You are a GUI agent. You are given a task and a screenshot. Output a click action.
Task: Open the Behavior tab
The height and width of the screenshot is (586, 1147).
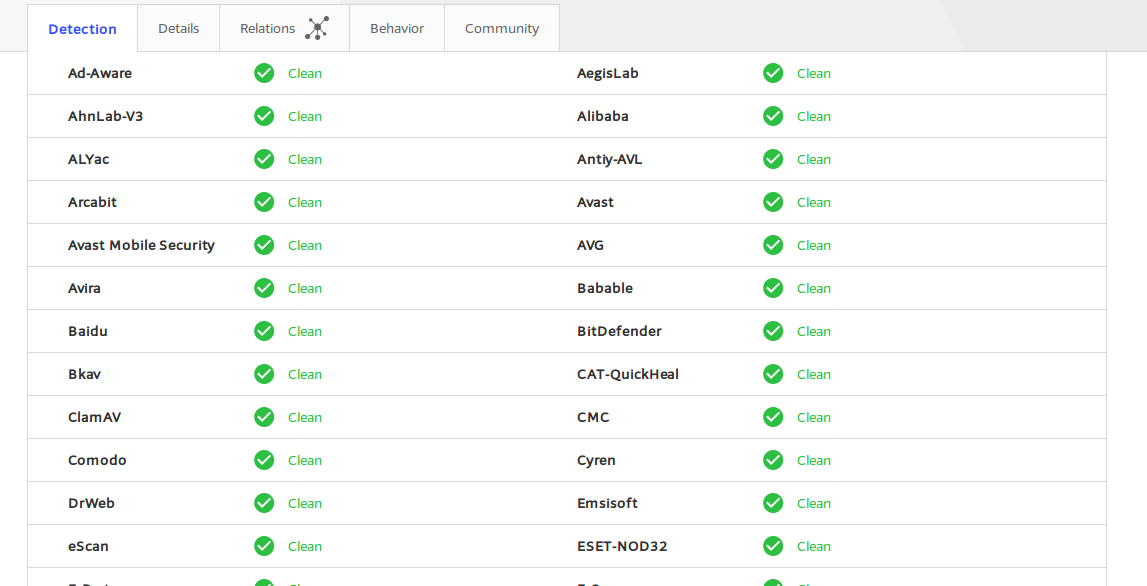click(397, 29)
